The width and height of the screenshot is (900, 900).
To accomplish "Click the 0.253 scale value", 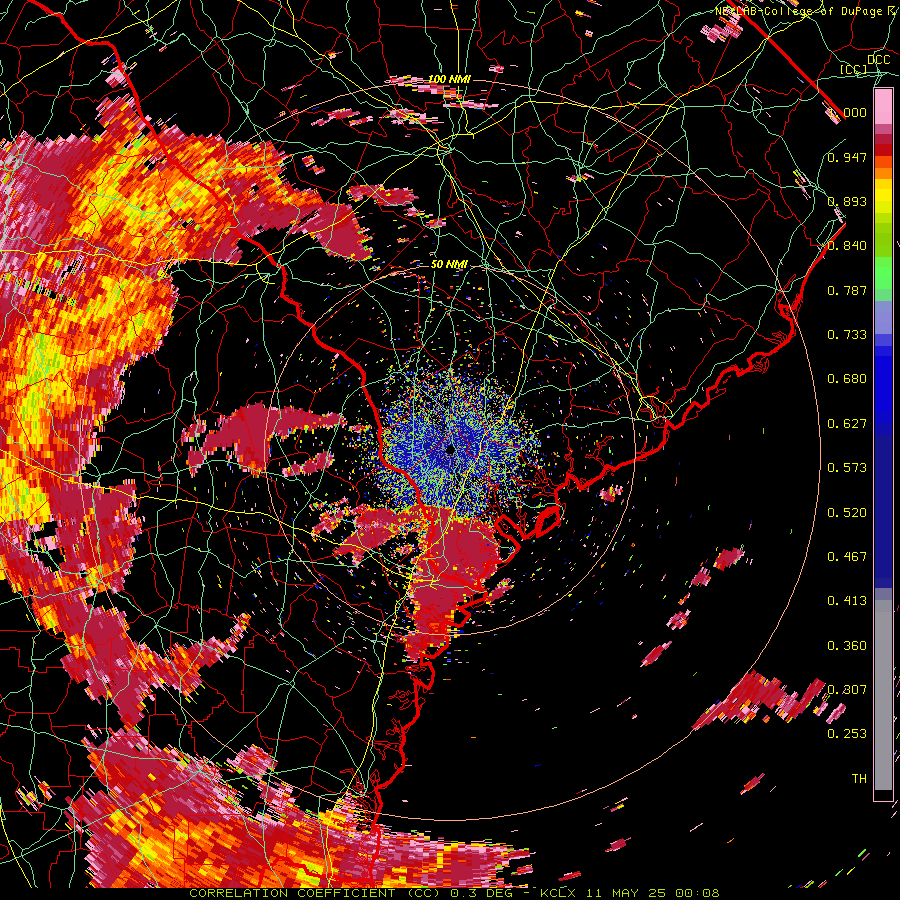I will tap(847, 734).
